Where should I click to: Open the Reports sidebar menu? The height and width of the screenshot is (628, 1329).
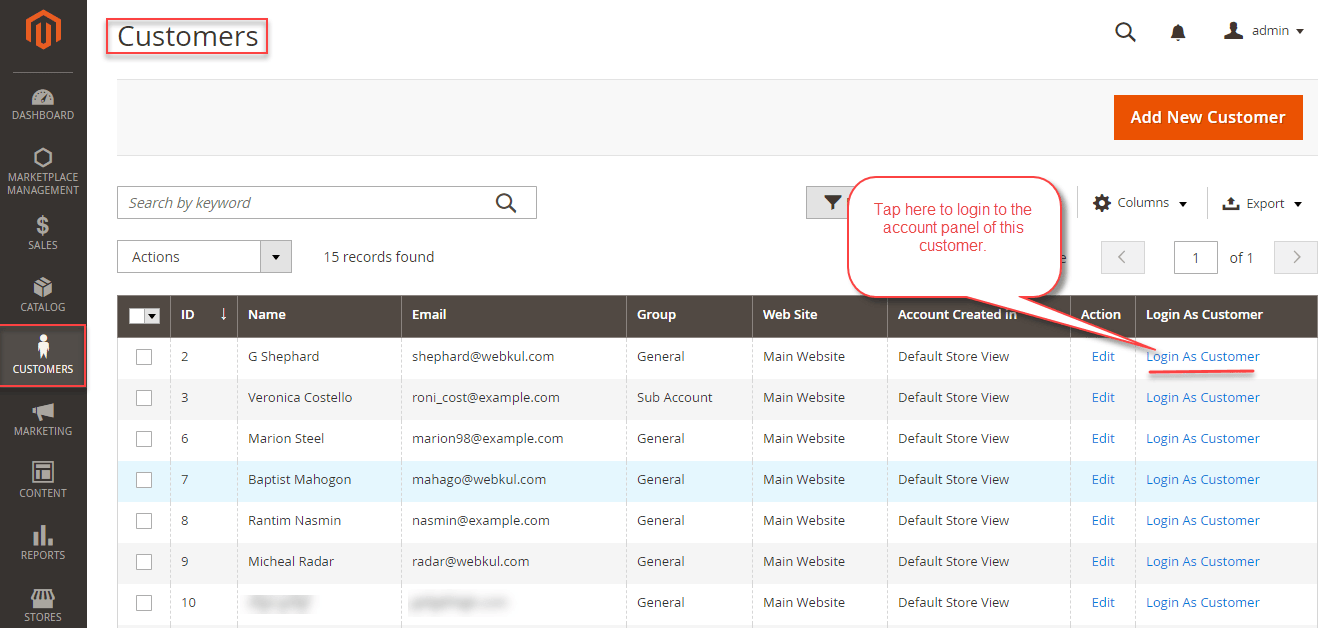[x=43, y=543]
